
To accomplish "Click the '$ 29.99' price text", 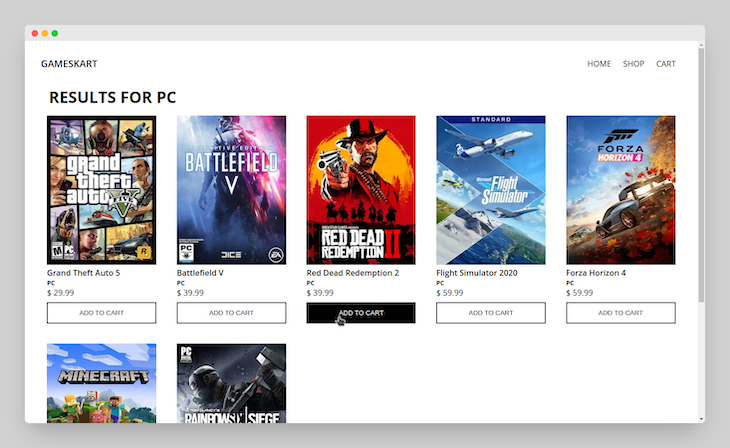I will [x=61, y=293].
